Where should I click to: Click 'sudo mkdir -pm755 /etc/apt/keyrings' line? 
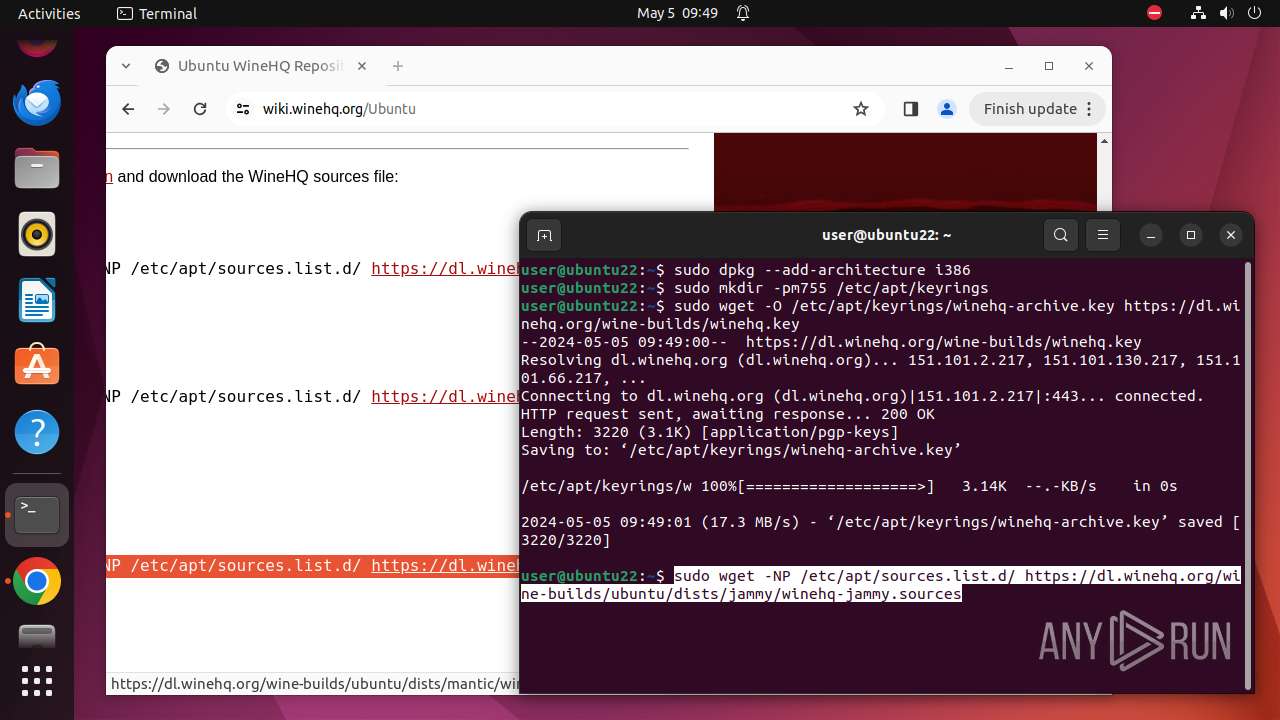(x=831, y=288)
